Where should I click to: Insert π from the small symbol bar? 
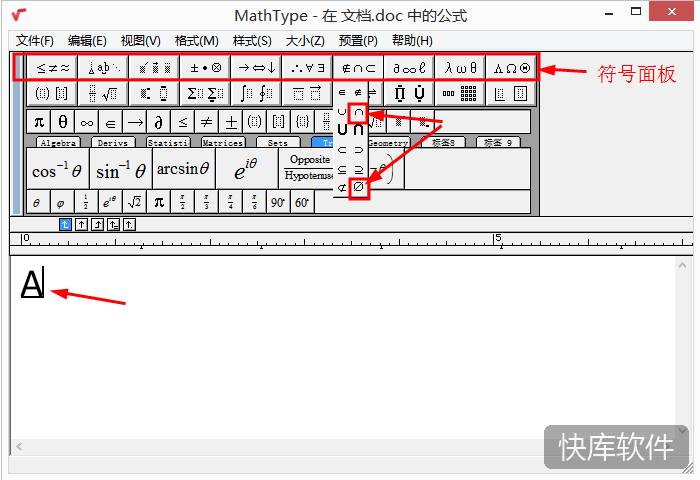[39, 122]
